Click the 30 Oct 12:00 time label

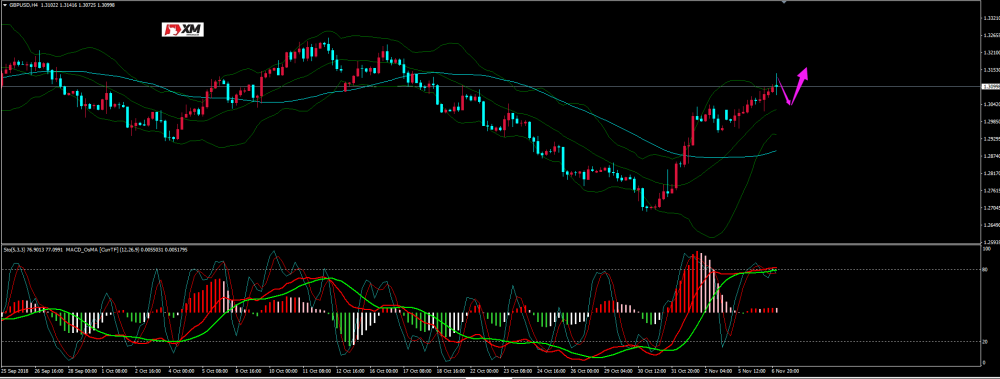pos(652,371)
